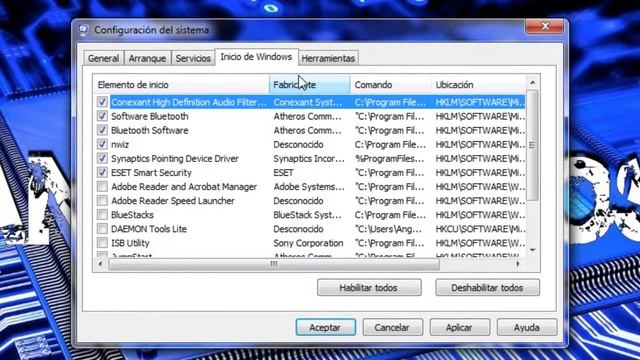Uncheck Synaptics Pointing Device Driver checkbox
The width and height of the screenshot is (640, 360).
click(x=102, y=158)
